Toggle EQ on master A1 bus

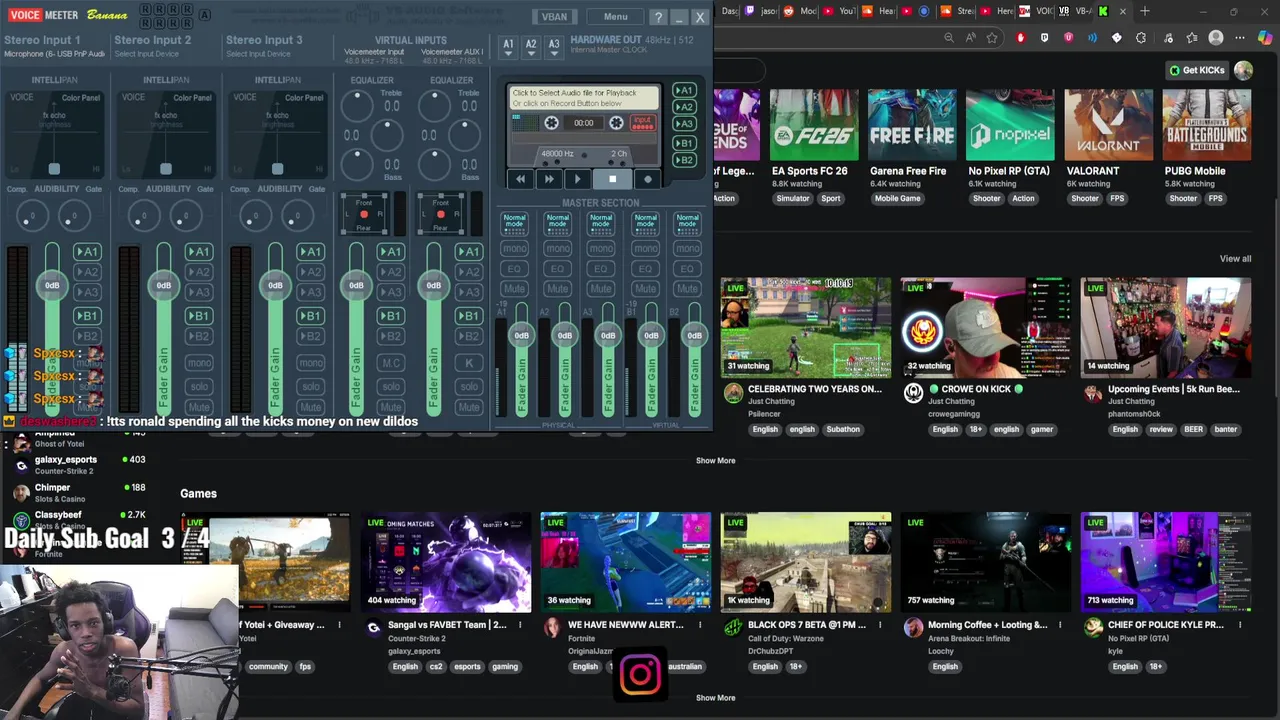[514, 268]
